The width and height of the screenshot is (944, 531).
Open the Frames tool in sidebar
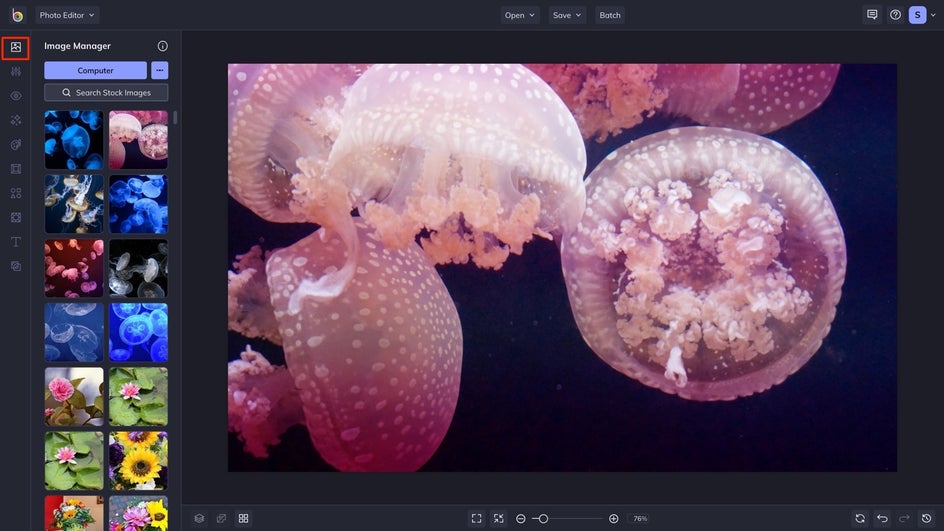(x=15, y=169)
